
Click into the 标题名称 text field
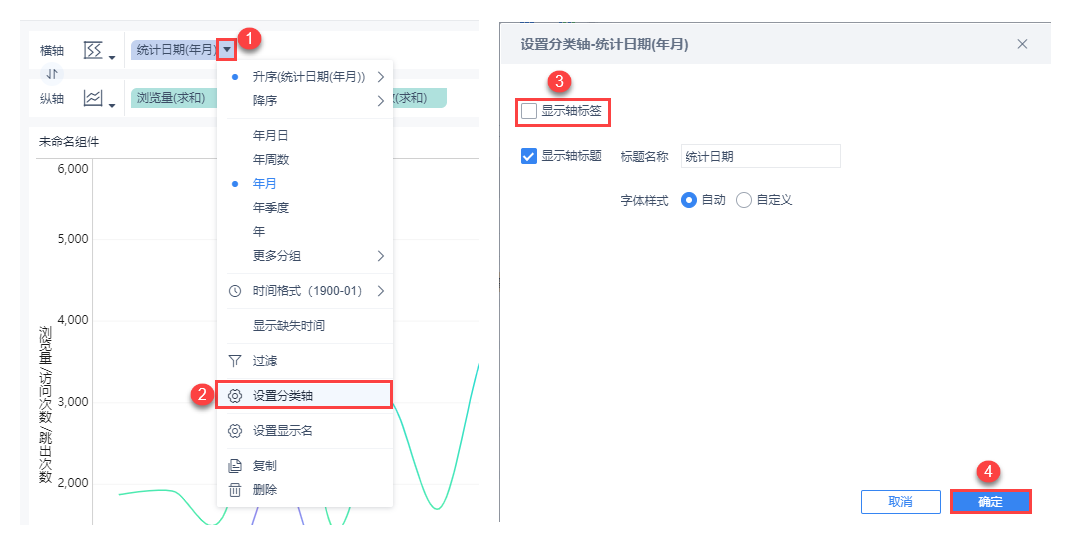760,156
